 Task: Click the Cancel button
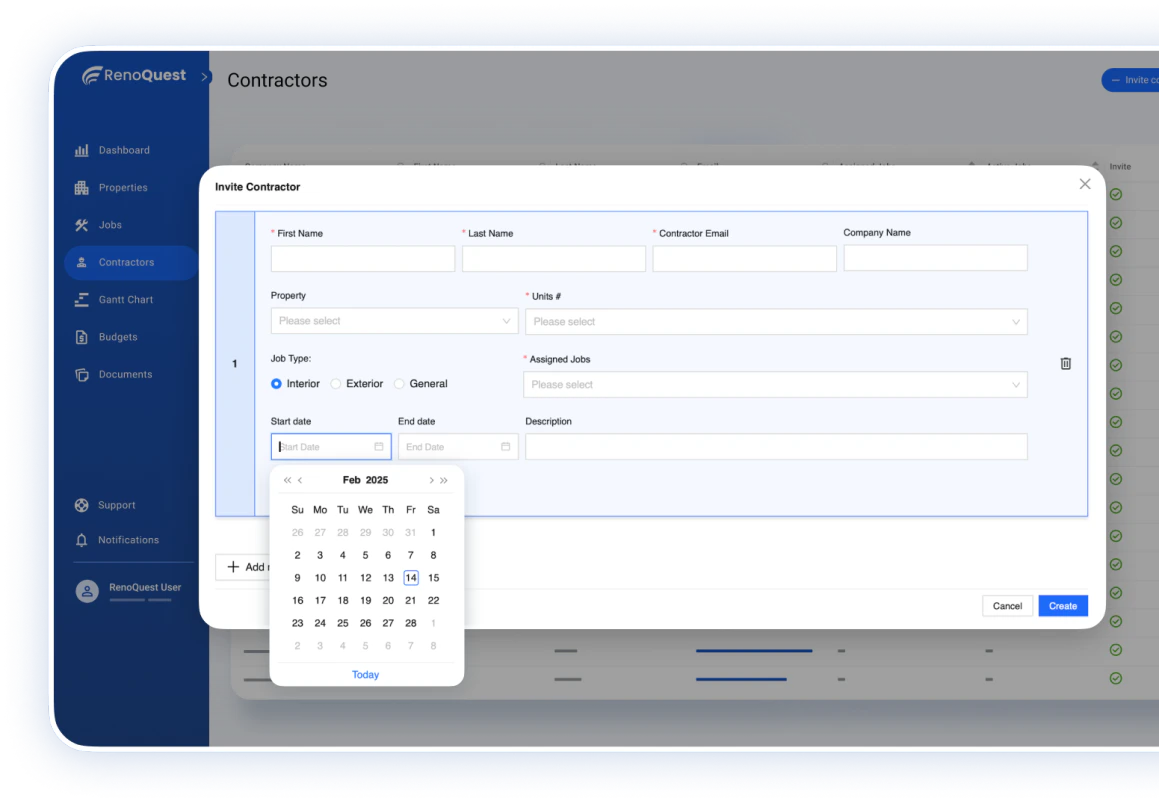1007,606
